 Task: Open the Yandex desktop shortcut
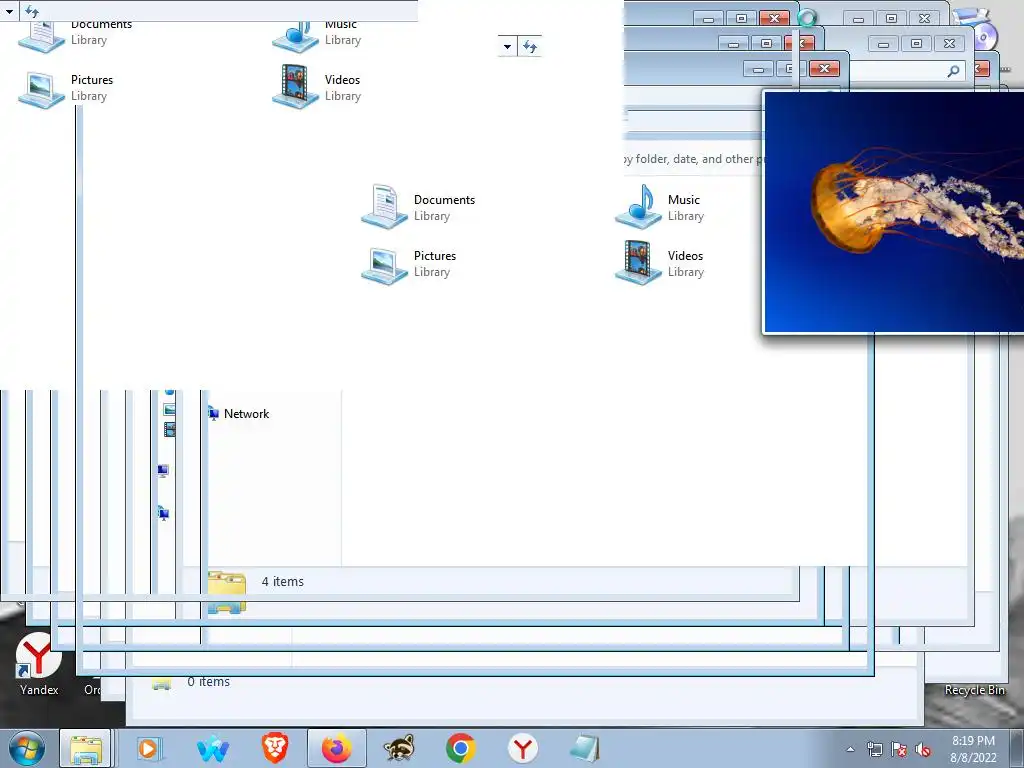pos(39,664)
